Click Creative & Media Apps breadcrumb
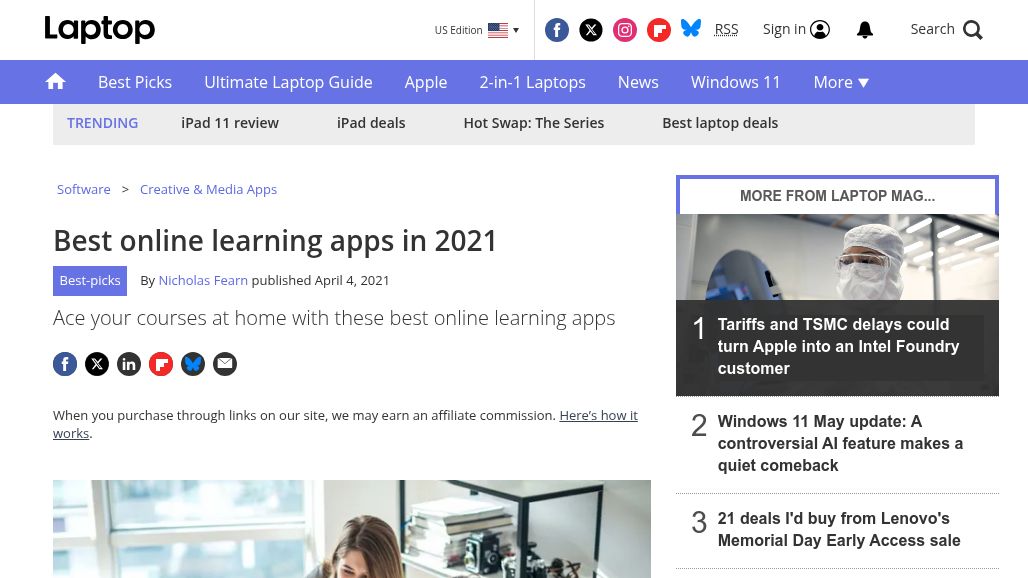This screenshot has height=578, width=1028. point(208,189)
